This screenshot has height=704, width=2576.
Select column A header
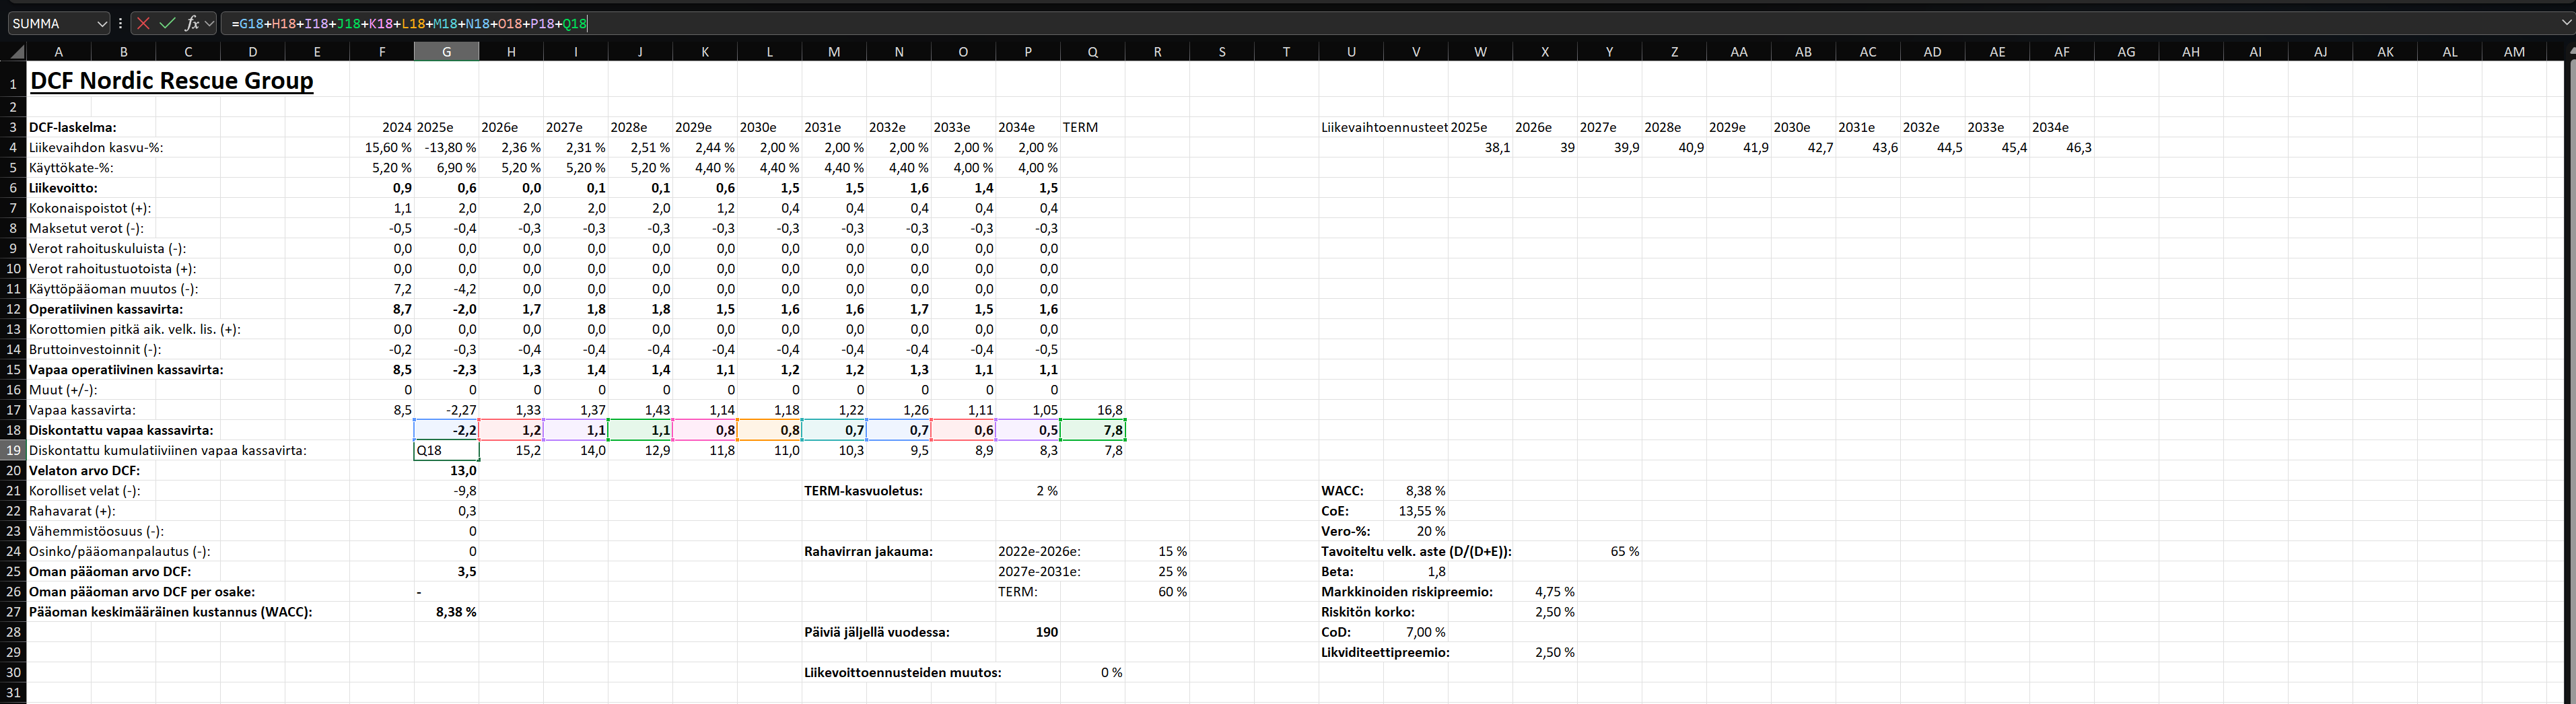point(58,52)
